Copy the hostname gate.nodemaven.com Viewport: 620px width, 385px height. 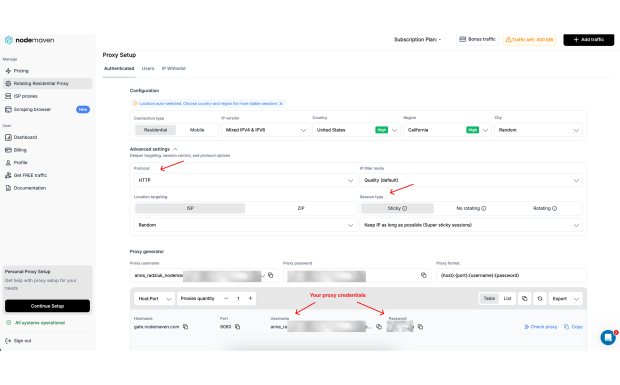185,327
